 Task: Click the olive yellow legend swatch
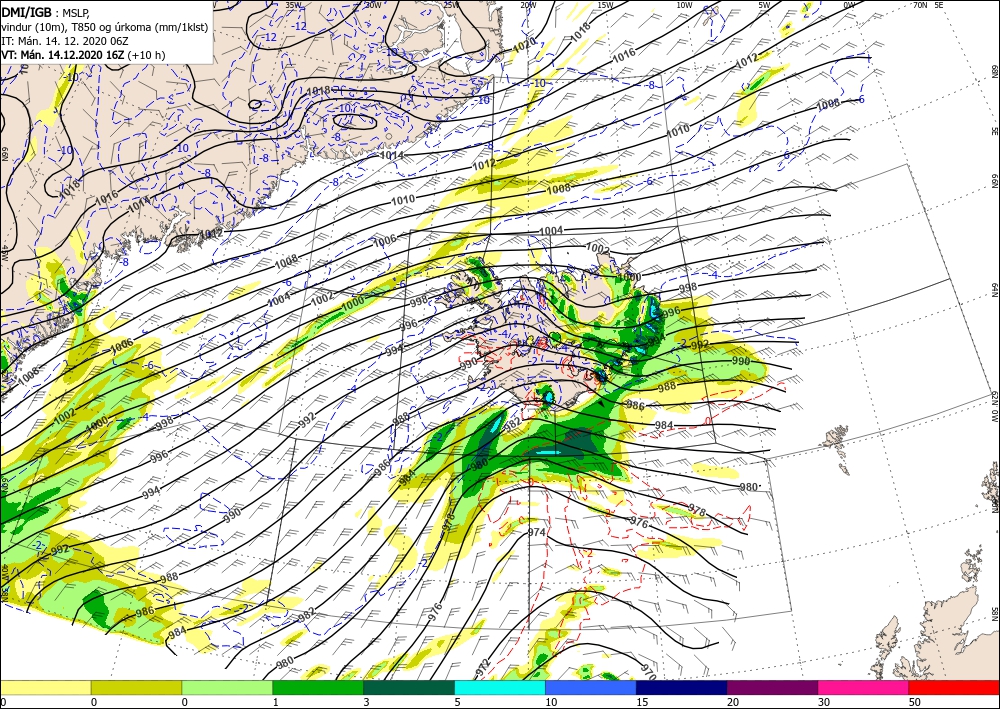136,687
